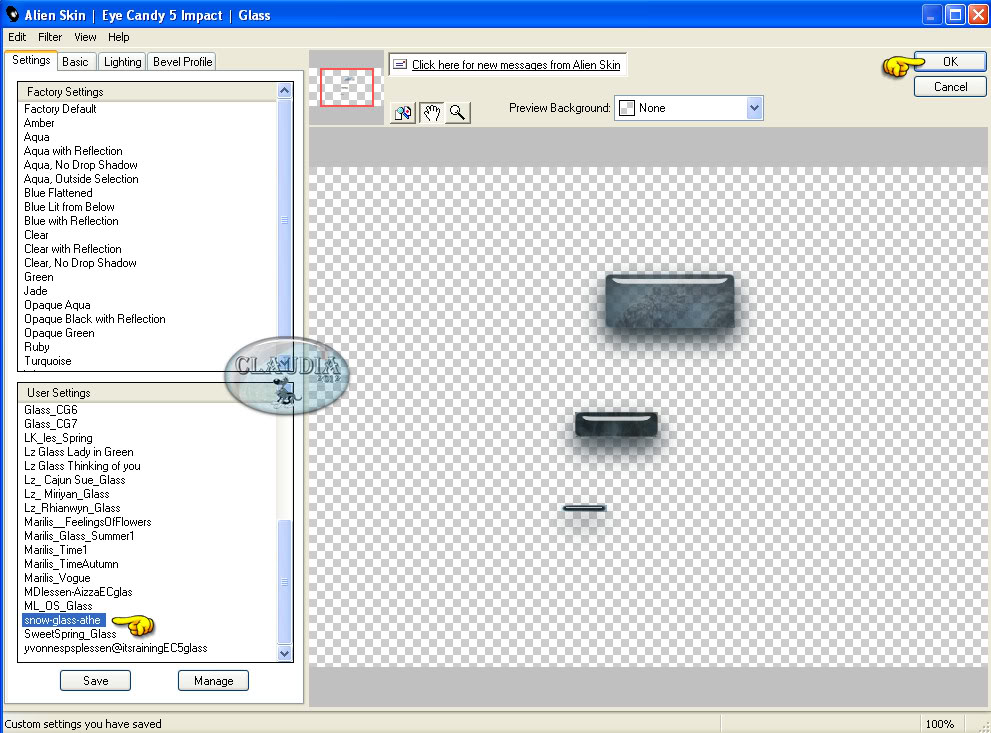Click the Save settings button

[x=95, y=681]
